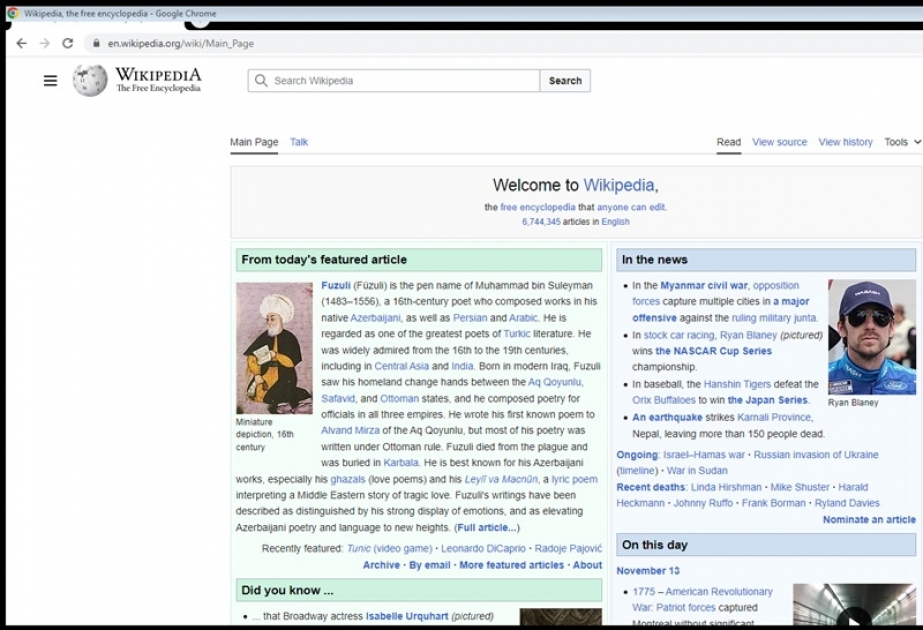Open the View history tab
Viewport: 923px width, 630px height.
tap(845, 142)
